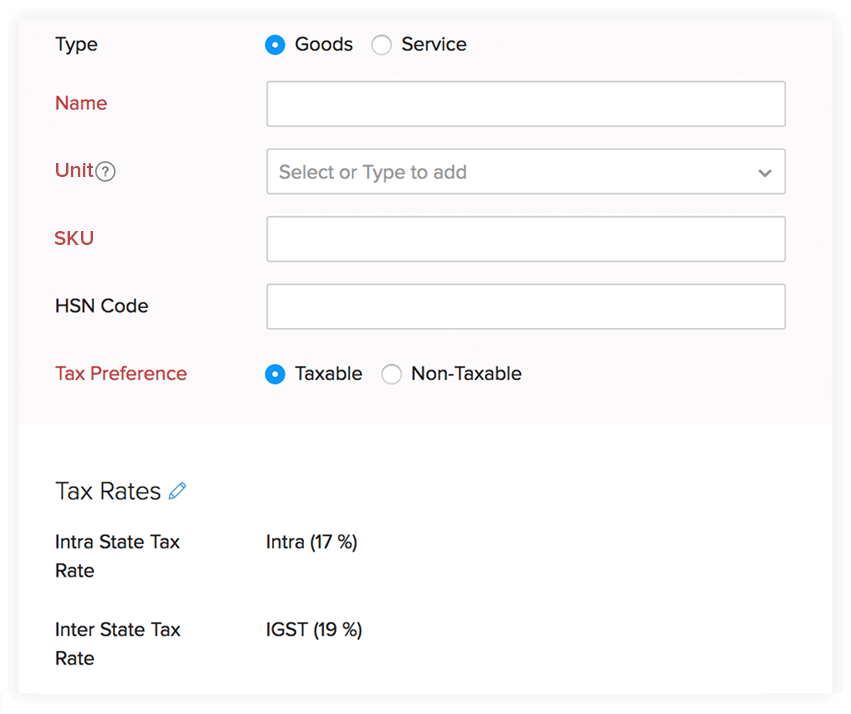The width and height of the screenshot is (851, 714).
Task: Click the Name field label
Action: tap(81, 103)
